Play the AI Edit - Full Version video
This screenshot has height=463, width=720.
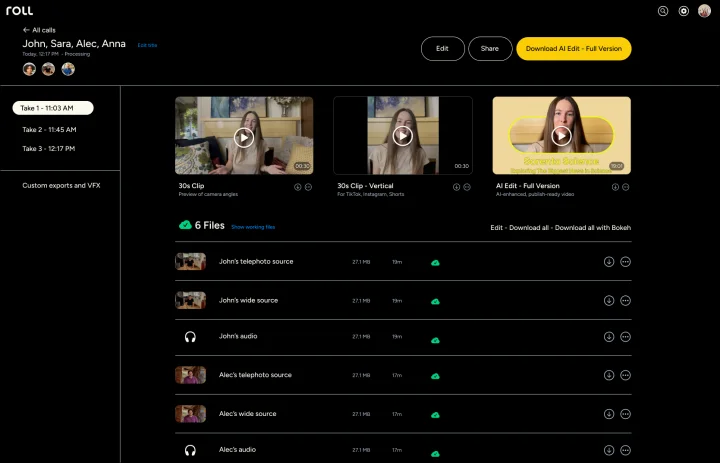561,136
